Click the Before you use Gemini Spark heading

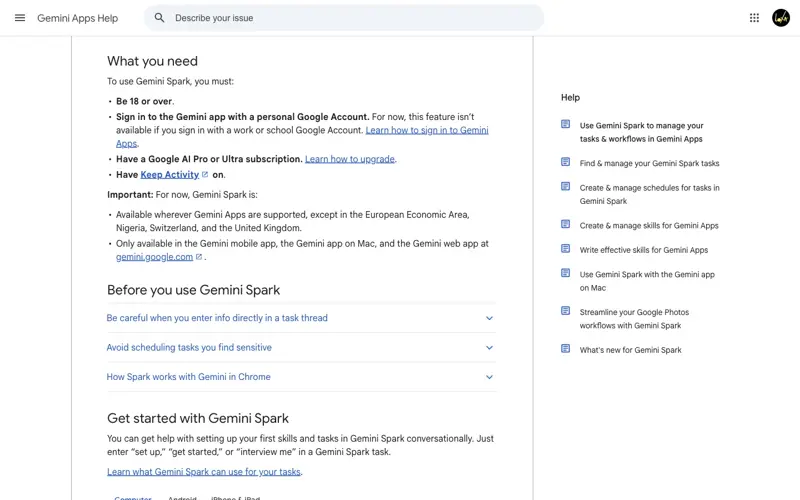click(193, 290)
